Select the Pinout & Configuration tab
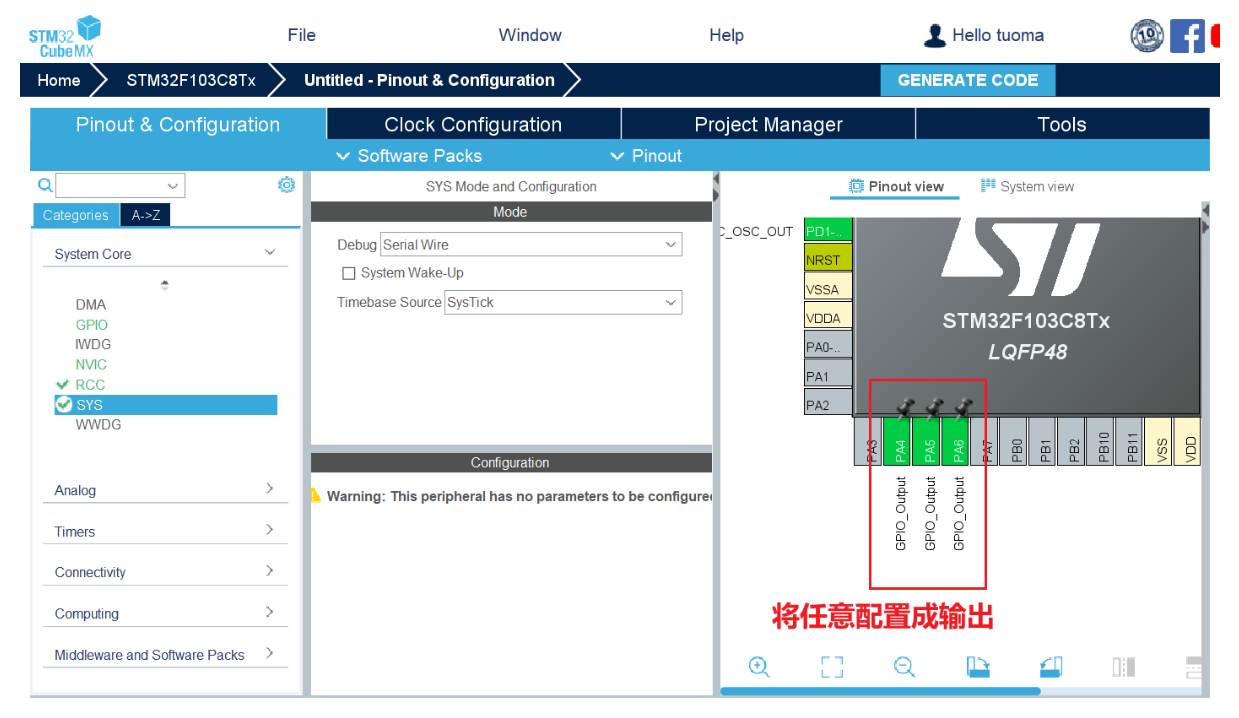1239x718 pixels. pyautogui.click(x=178, y=125)
